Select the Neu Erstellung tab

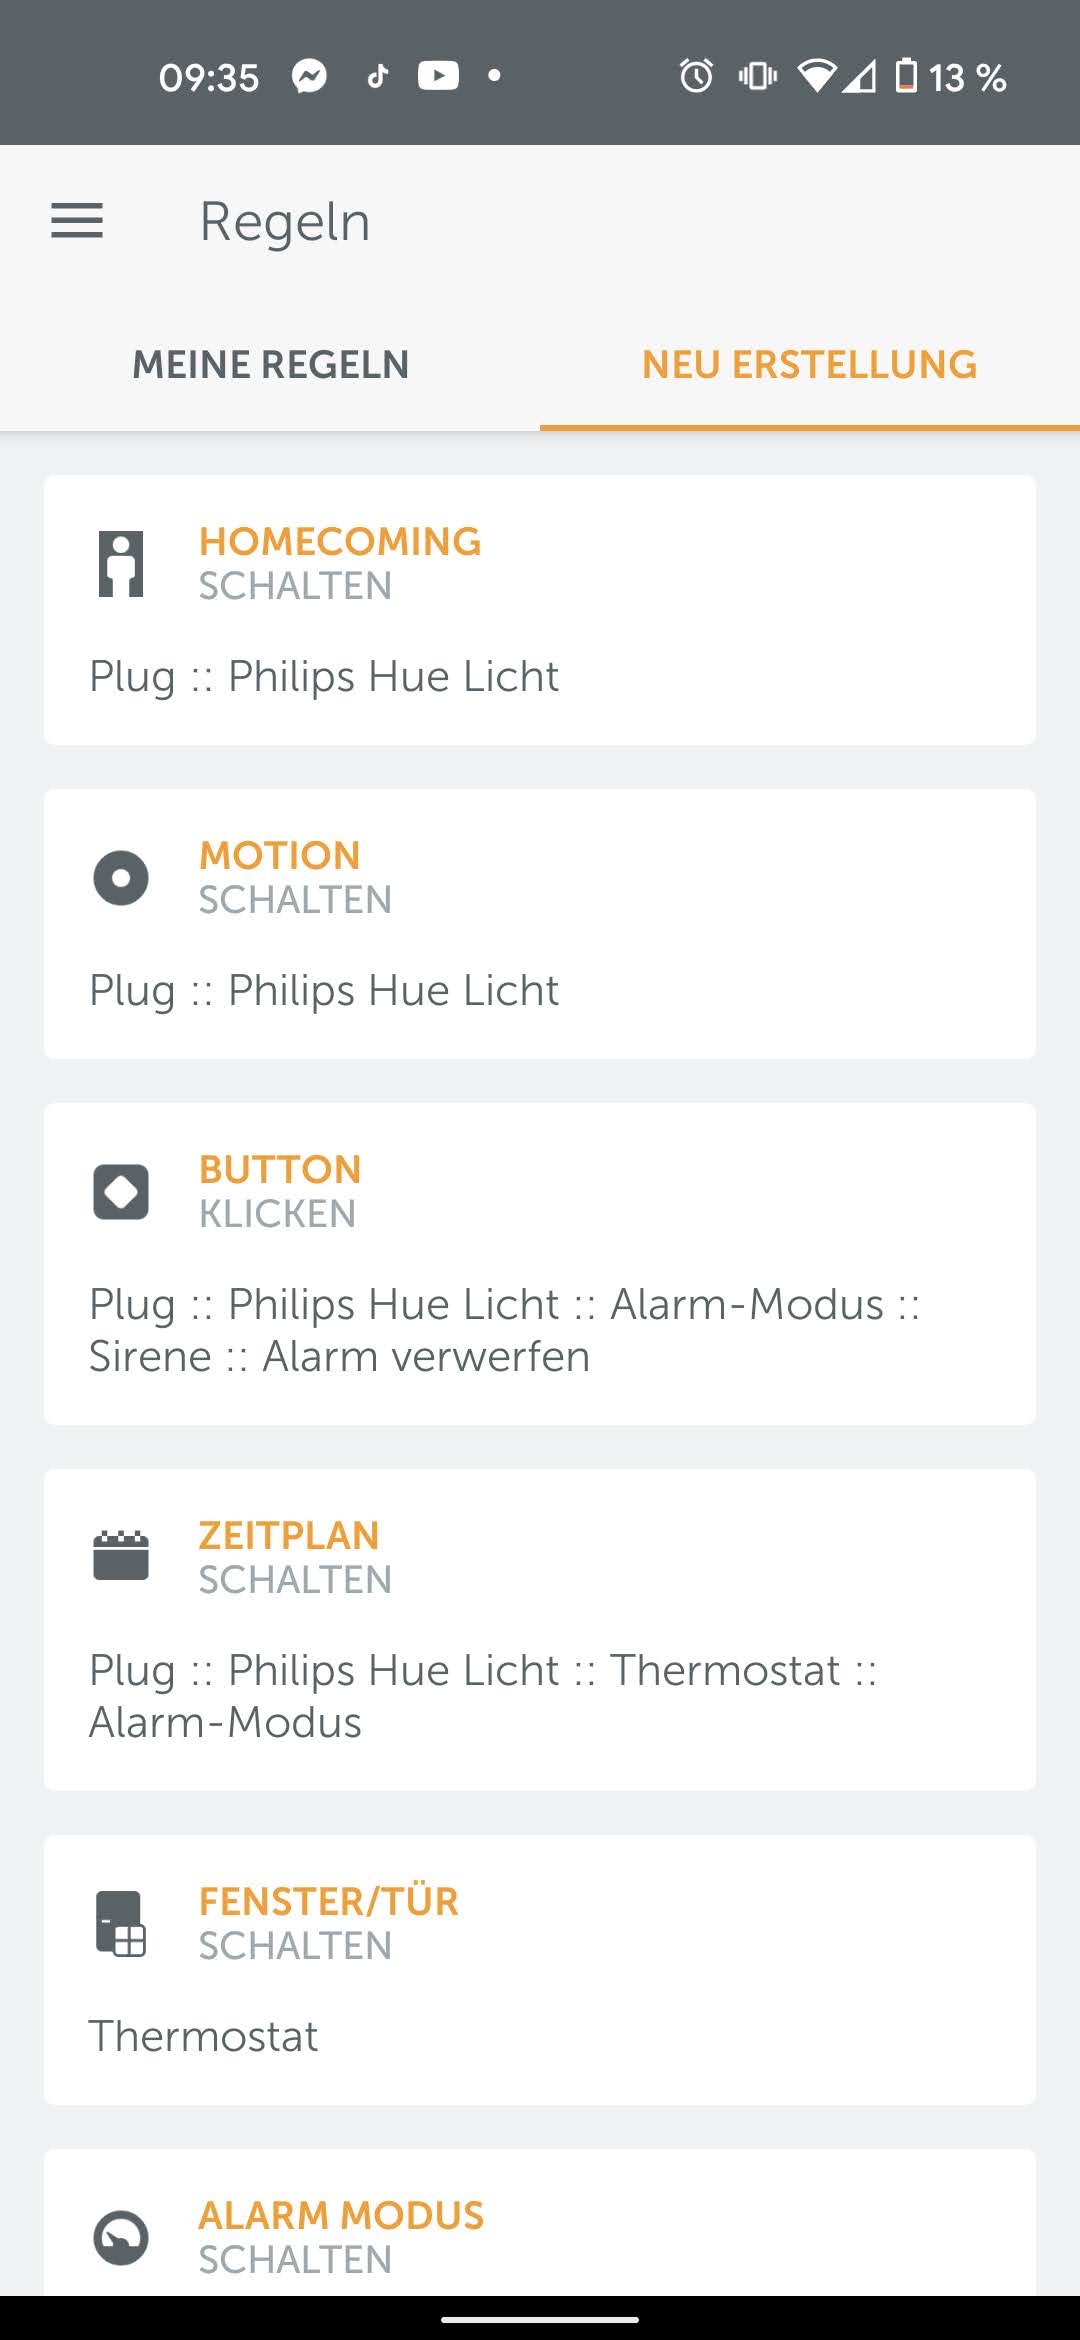pos(809,365)
